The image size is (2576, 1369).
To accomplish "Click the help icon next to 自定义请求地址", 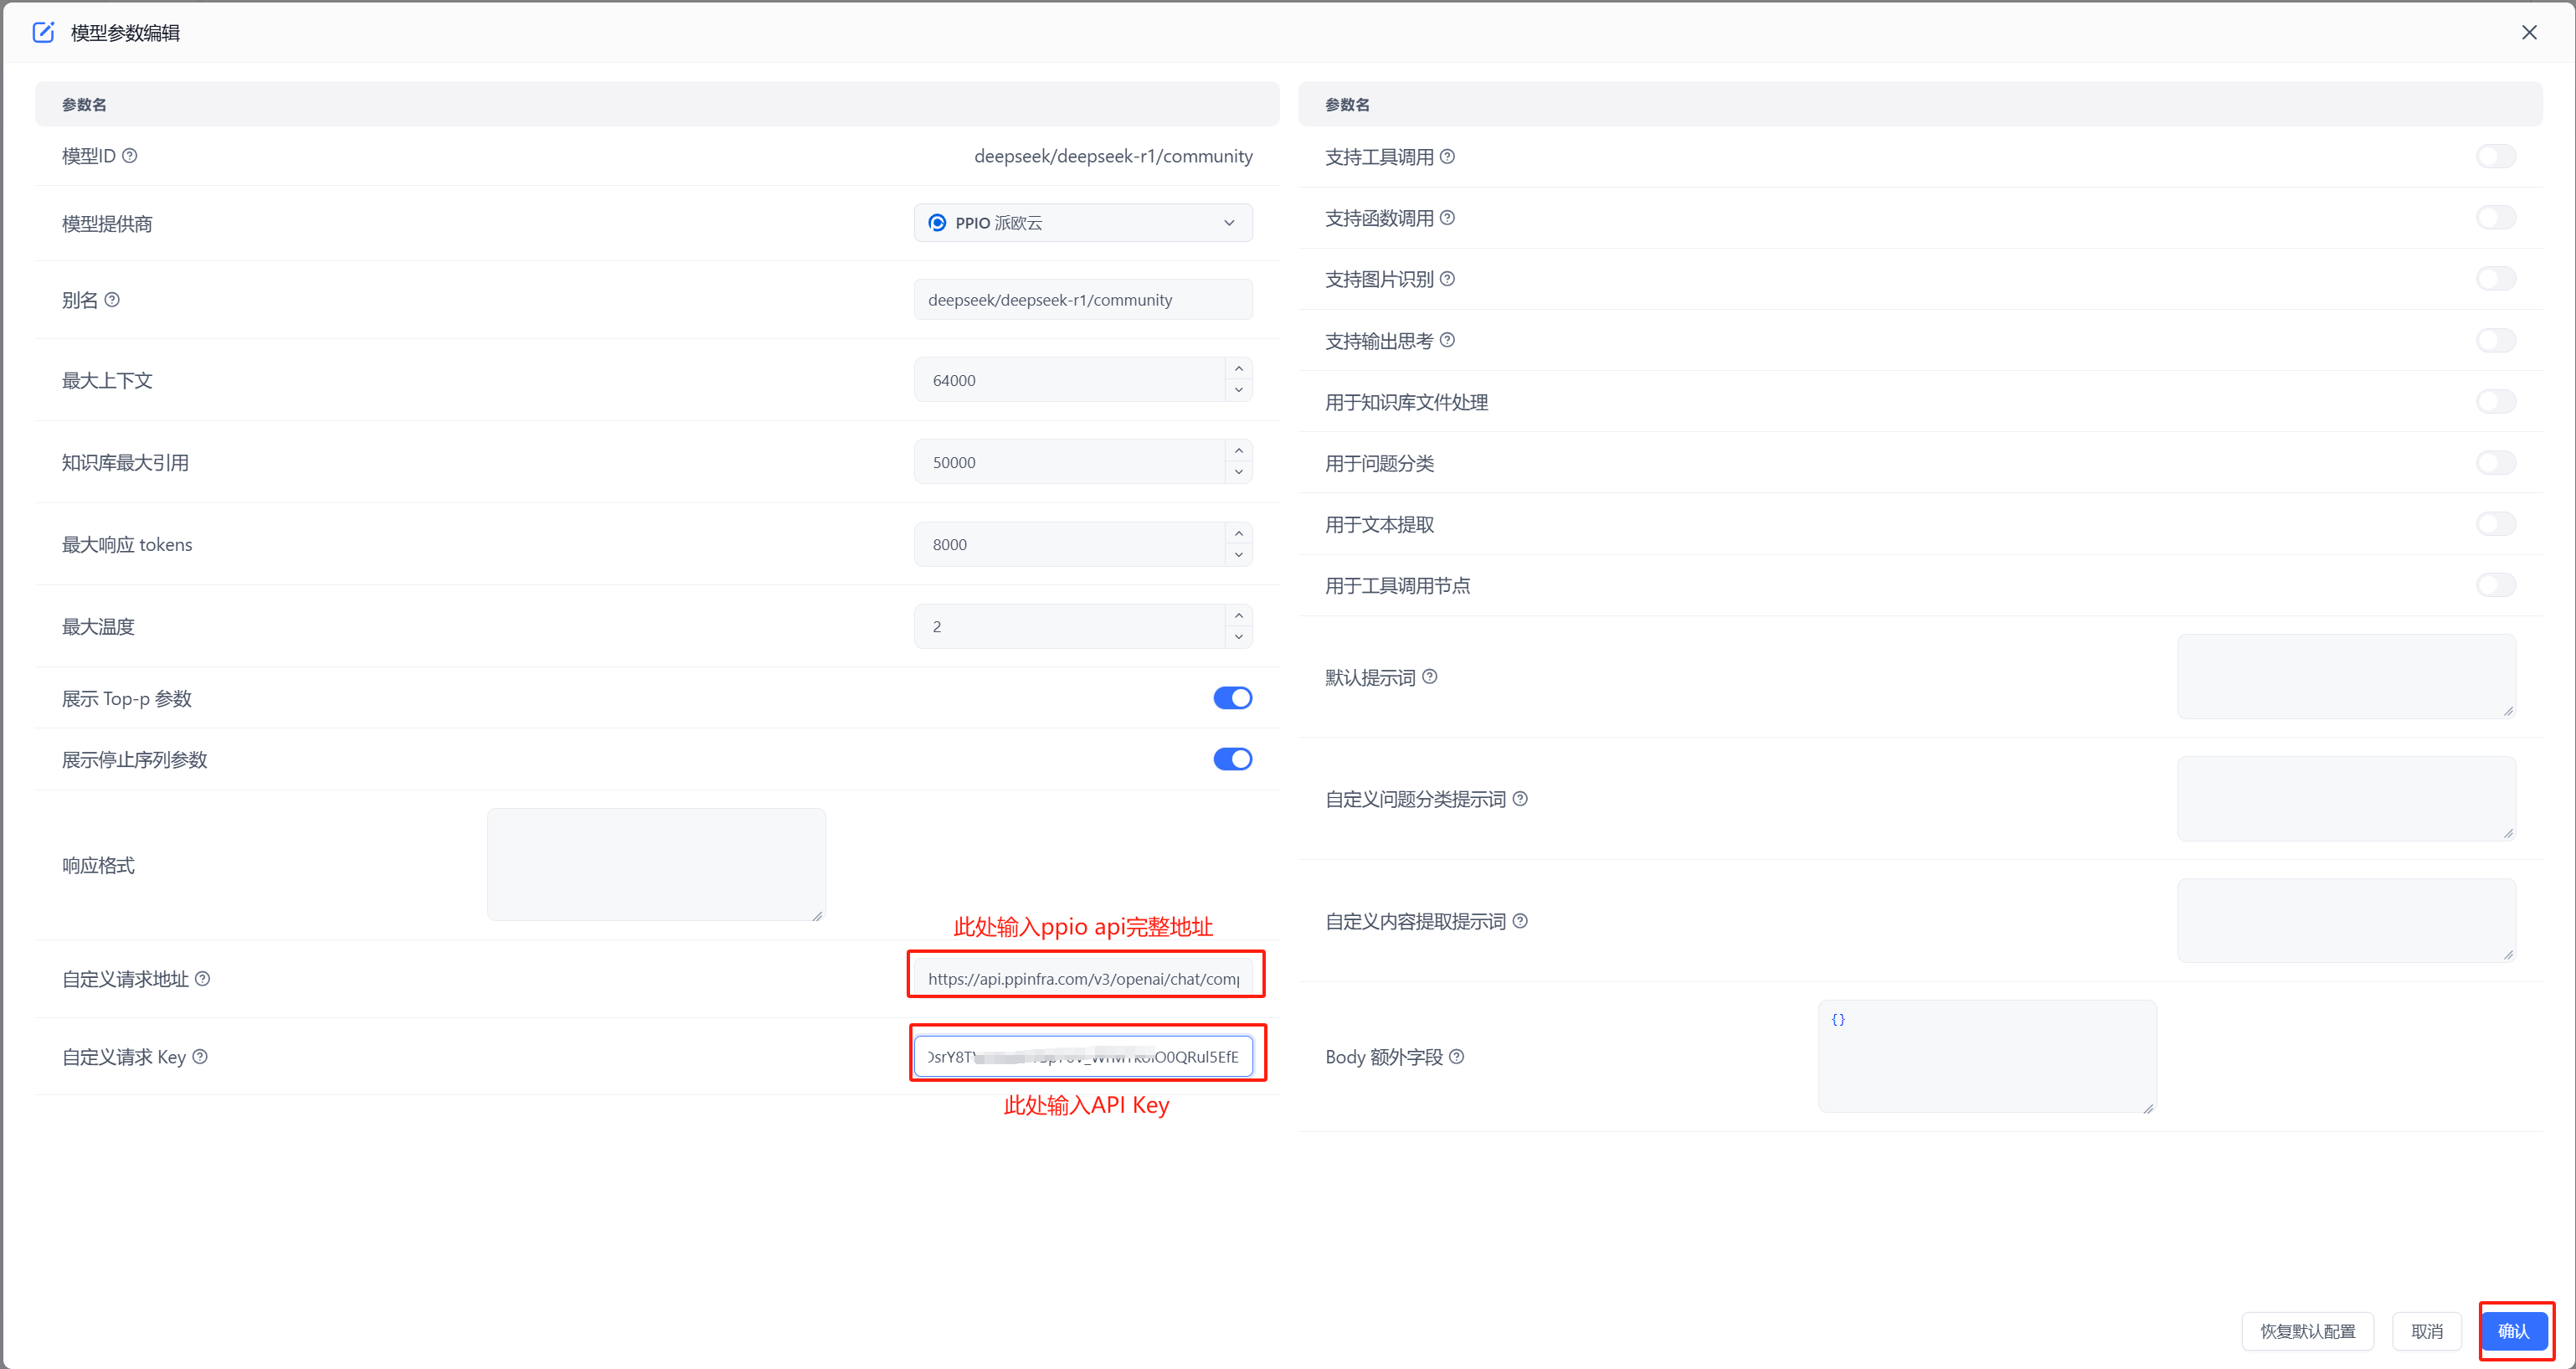I will pos(205,978).
